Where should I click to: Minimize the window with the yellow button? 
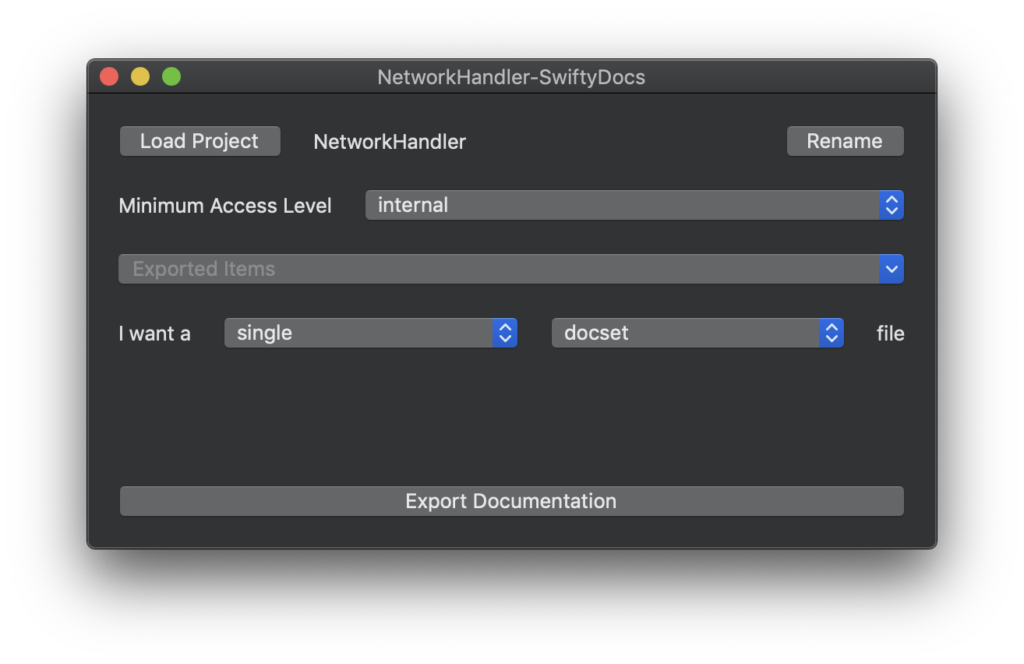[140, 76]
